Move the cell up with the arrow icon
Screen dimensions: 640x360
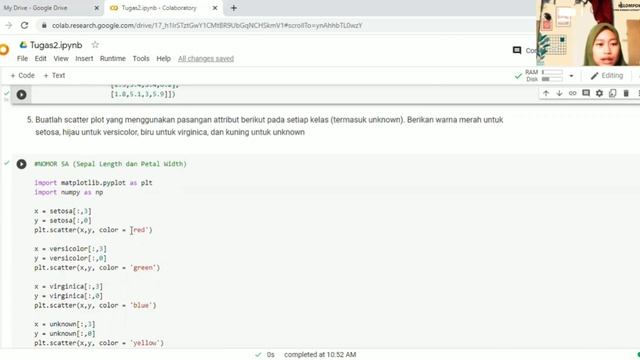pos(546,93)
